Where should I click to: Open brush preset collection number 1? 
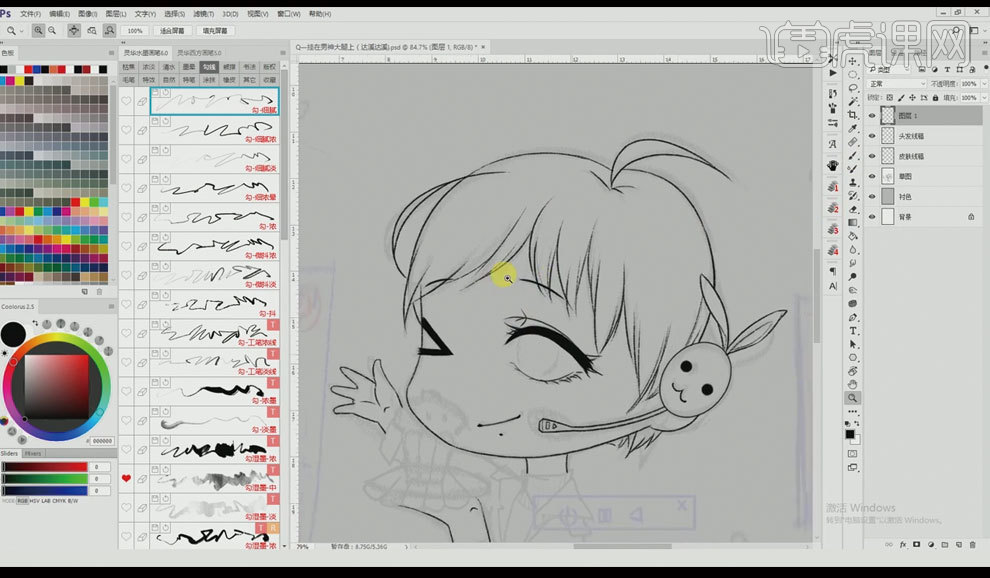pyautogui.click(x=833, y=187)
